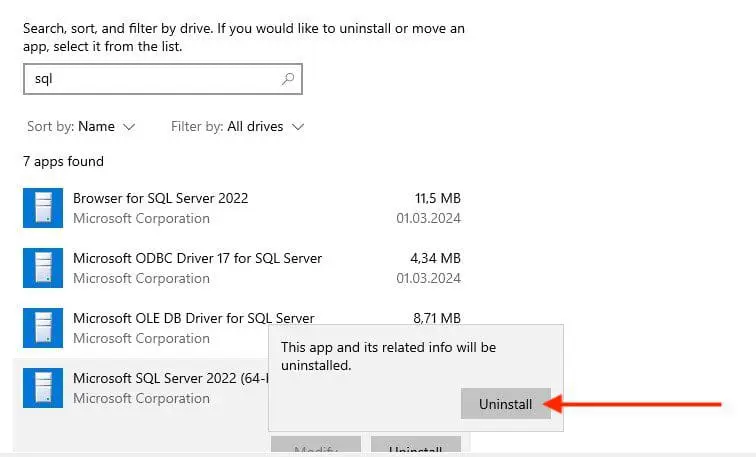This screenshot has height=457, width=756.
Task: Click the 8,71 MB size value
Action: [437, 318]
